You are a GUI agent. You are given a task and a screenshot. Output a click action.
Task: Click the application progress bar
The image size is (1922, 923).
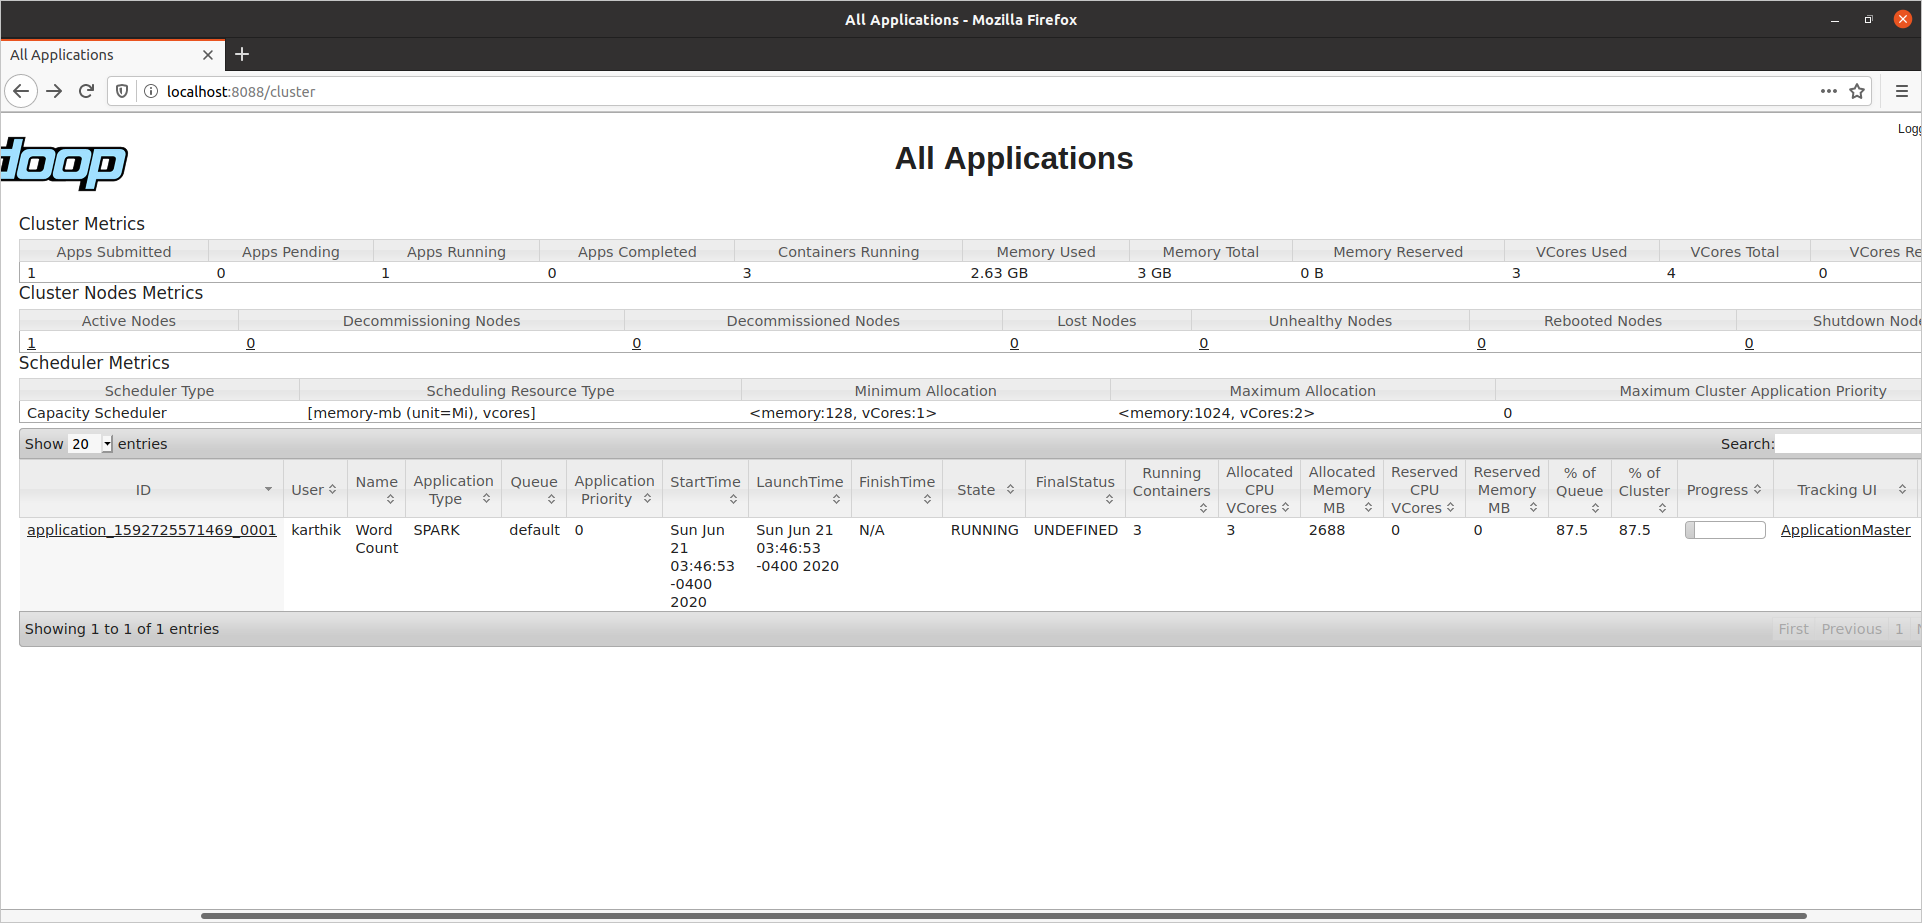[x=1725, y=530]
